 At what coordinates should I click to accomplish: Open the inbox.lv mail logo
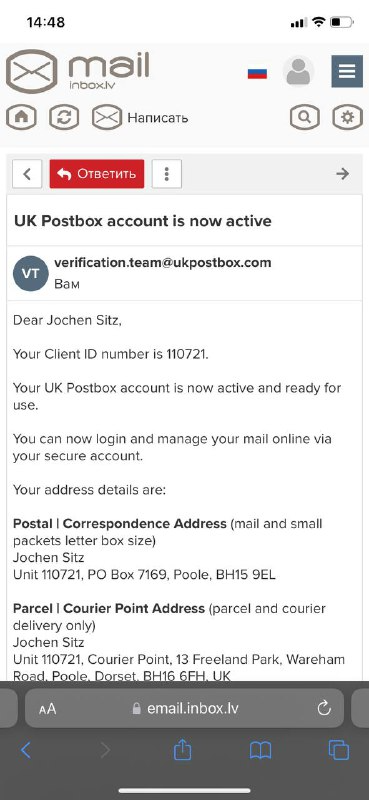78,71
